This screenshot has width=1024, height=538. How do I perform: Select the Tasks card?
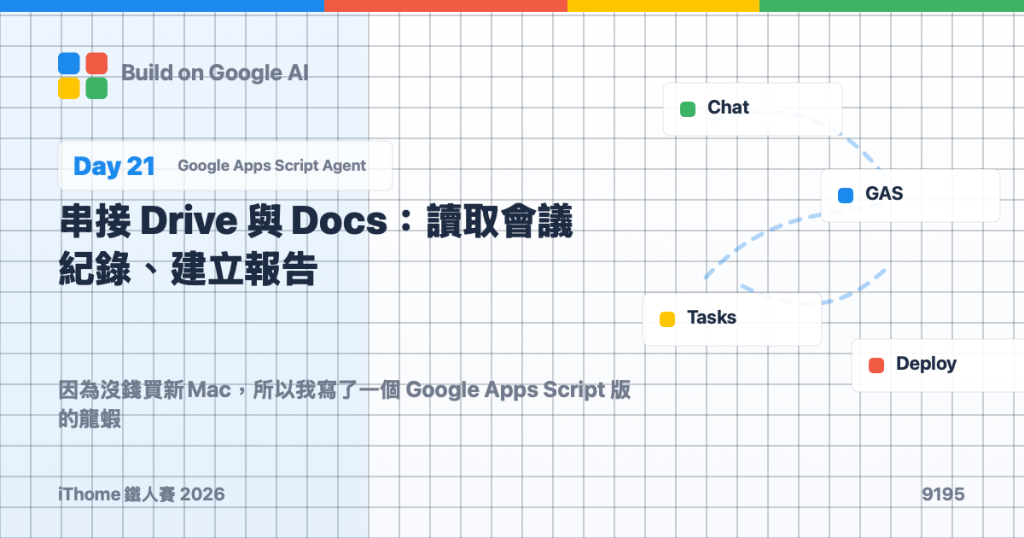click(732, 319)
